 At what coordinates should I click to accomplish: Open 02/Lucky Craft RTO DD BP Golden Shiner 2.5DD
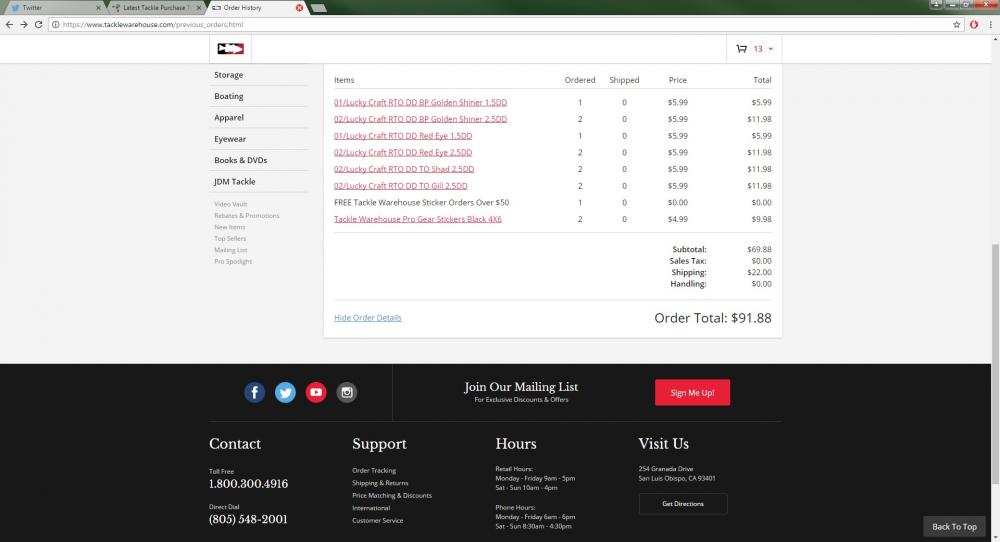tap(420, 119)
